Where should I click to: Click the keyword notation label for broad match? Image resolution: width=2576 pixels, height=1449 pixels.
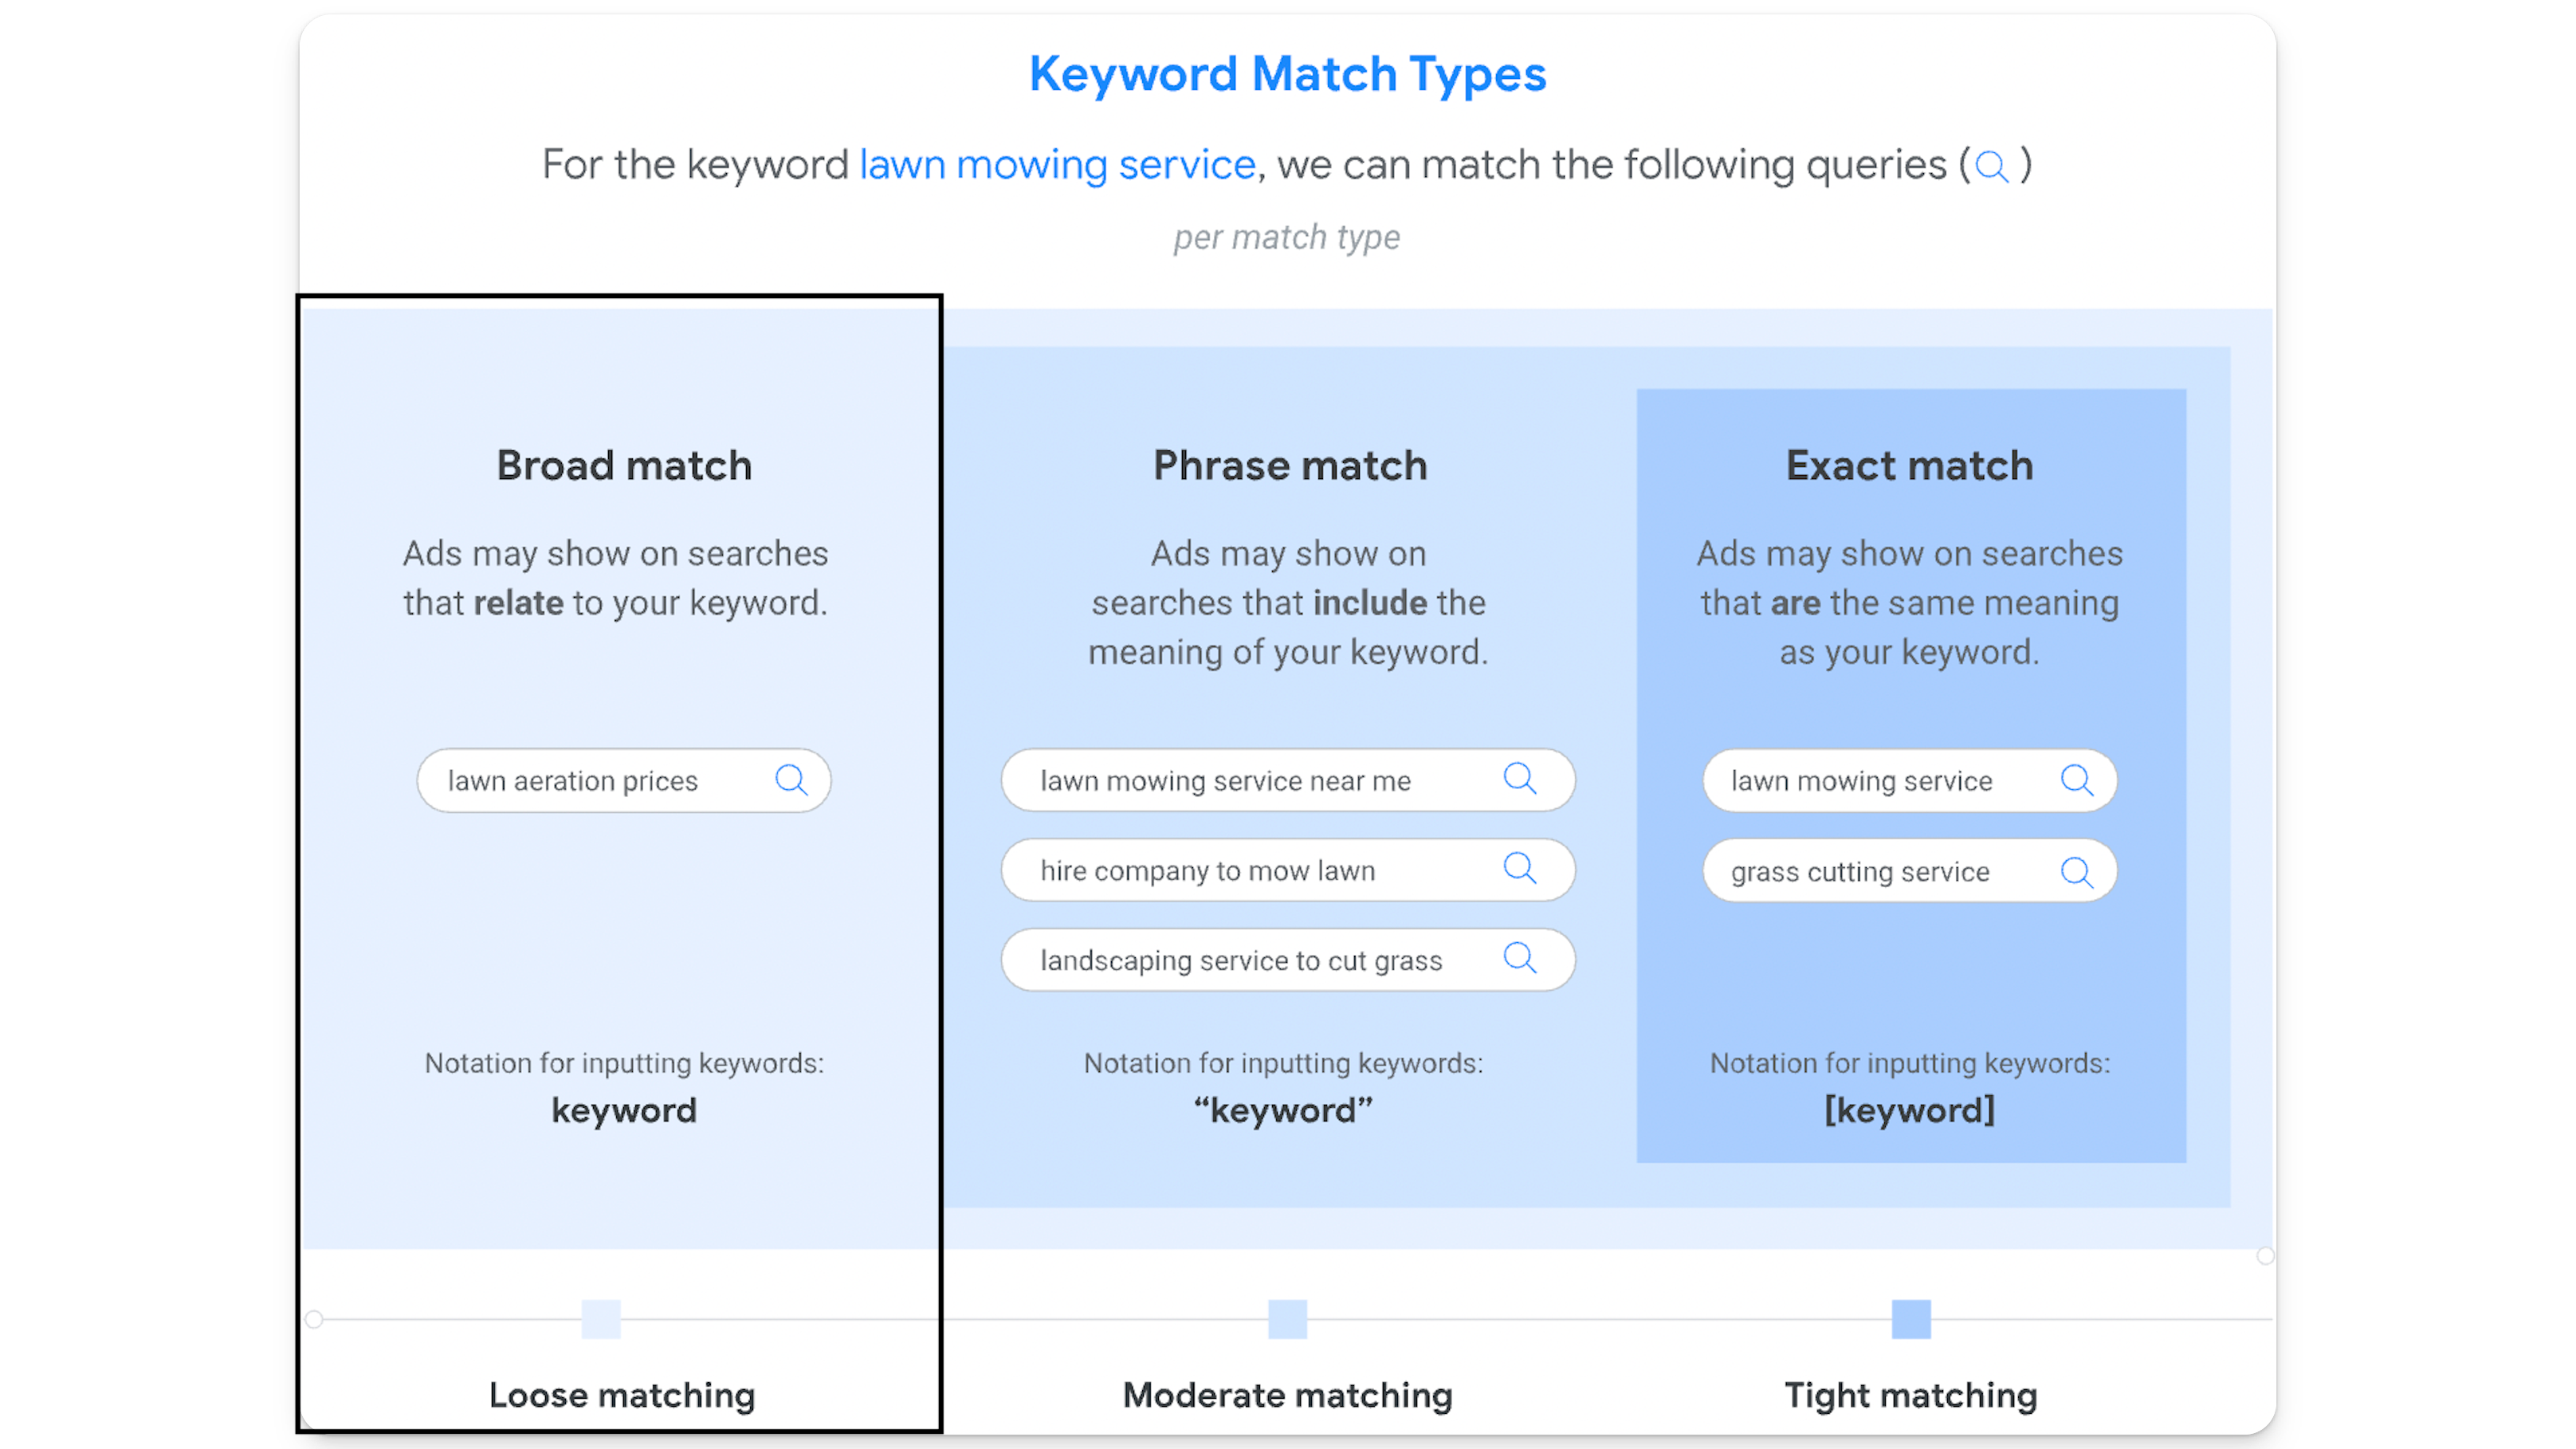(x=621, y=1109)
